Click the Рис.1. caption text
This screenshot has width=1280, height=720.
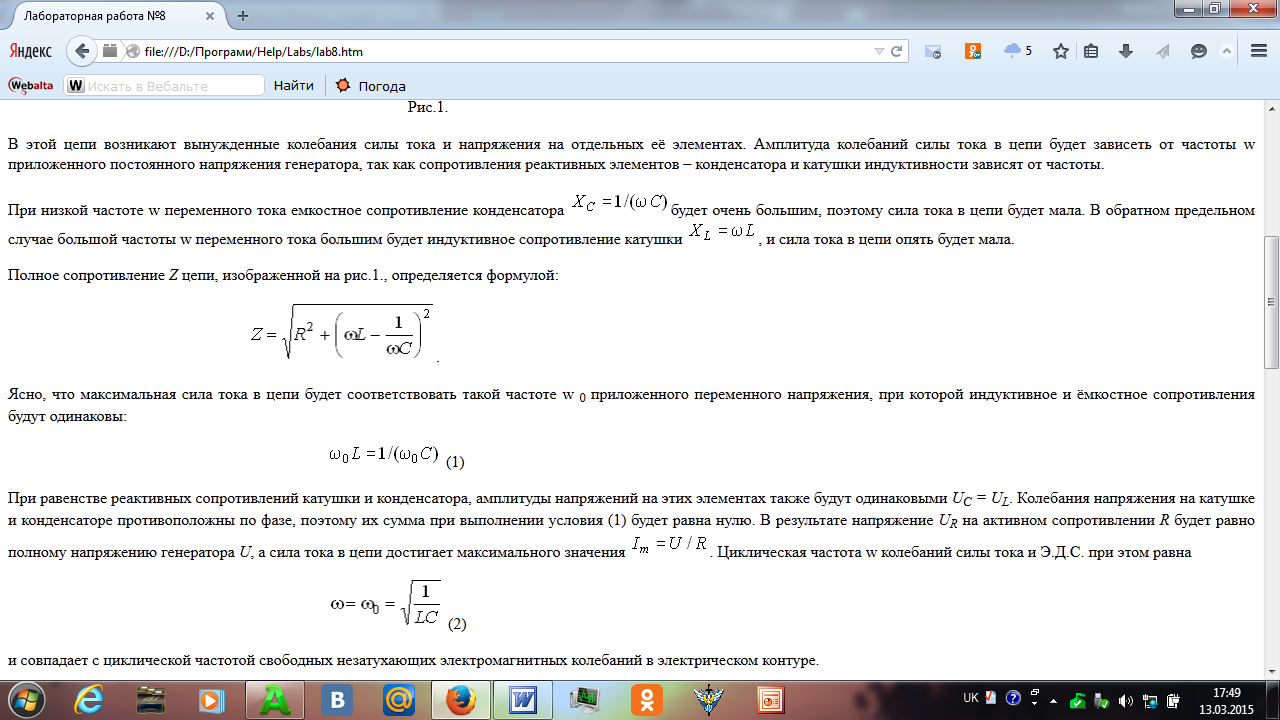[428, 106]
